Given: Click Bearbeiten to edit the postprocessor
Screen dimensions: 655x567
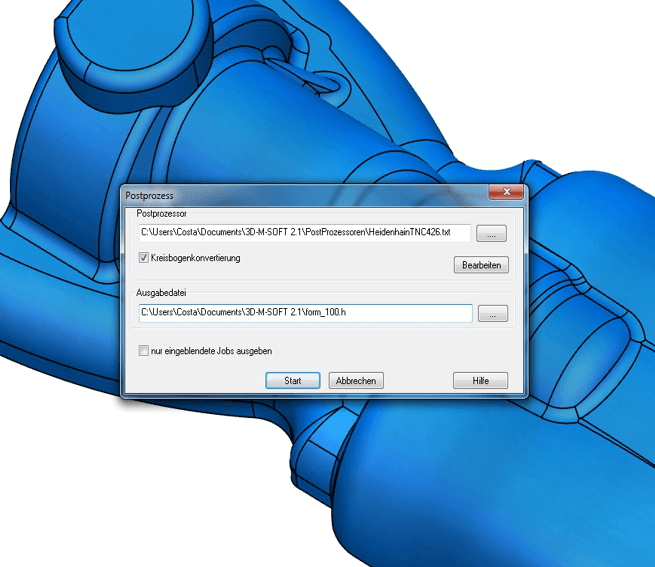Looking at the screenshot, I should click(481, 265).
